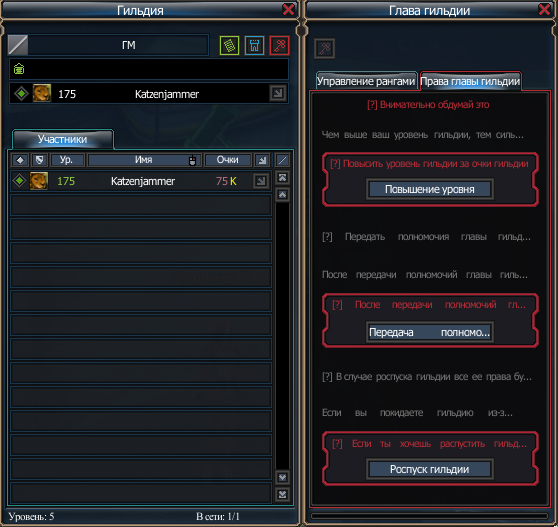
Task: Click the guild emblem square beside ГМ
Action: pos(18,45)
